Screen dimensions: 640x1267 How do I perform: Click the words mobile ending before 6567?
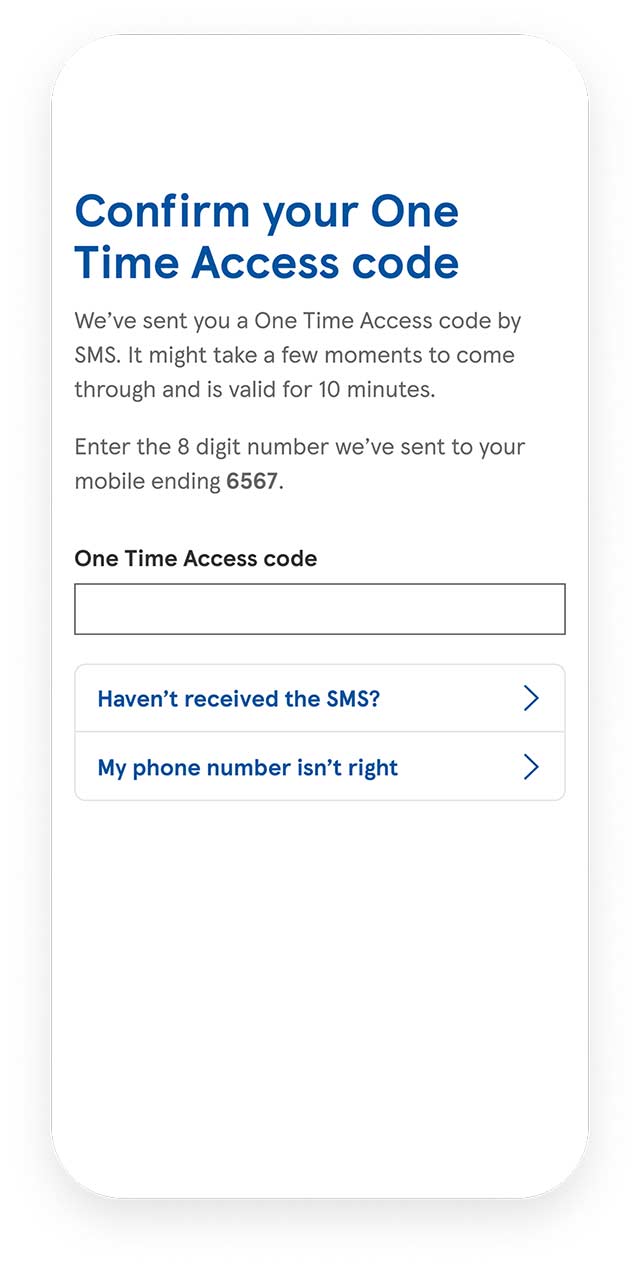[147, 482]
